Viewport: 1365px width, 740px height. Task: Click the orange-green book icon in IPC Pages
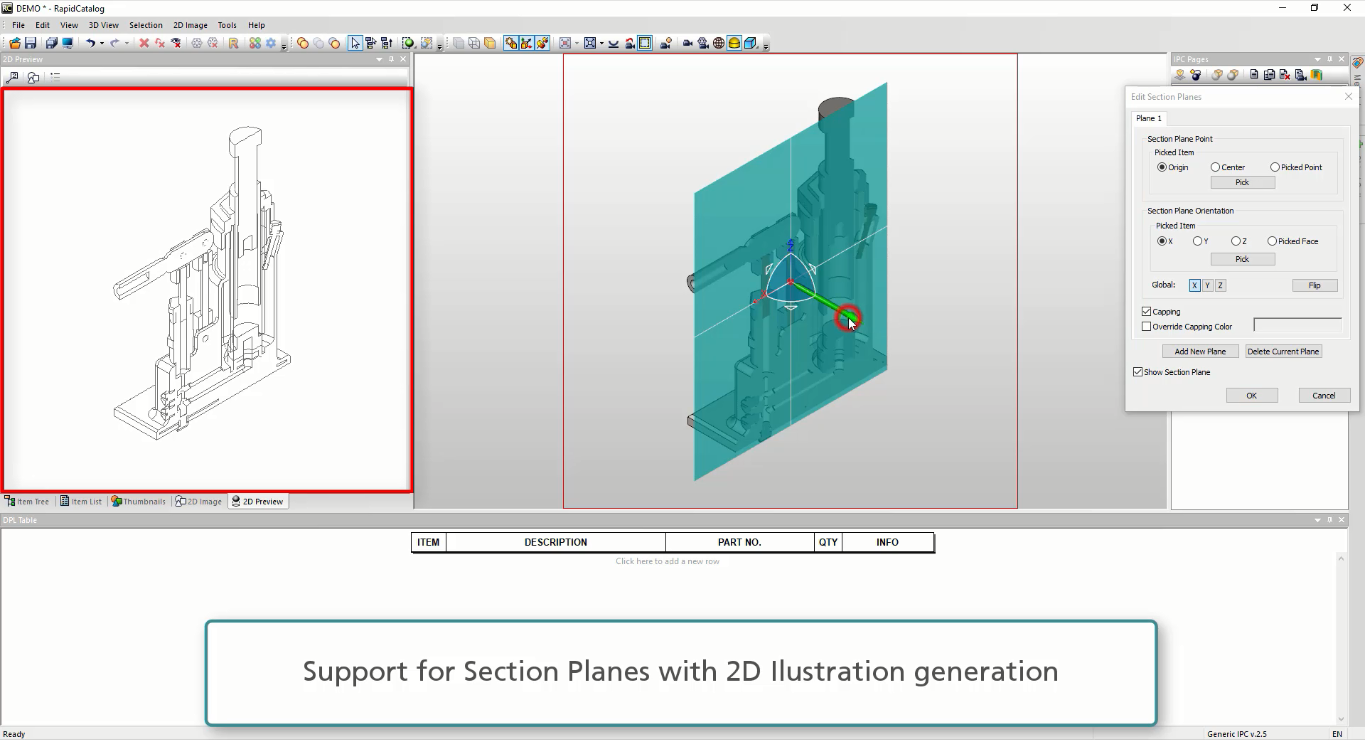click(1316, 75)
